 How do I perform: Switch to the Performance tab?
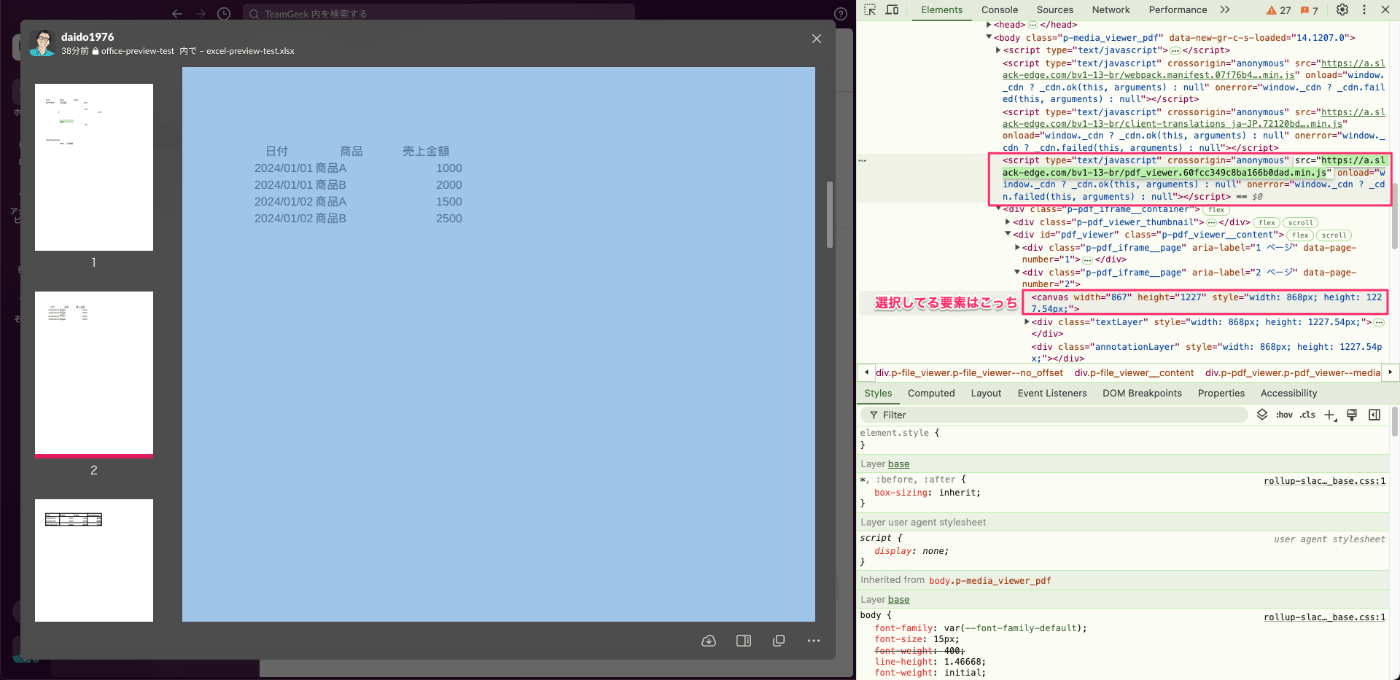(x=1178, y=10)
